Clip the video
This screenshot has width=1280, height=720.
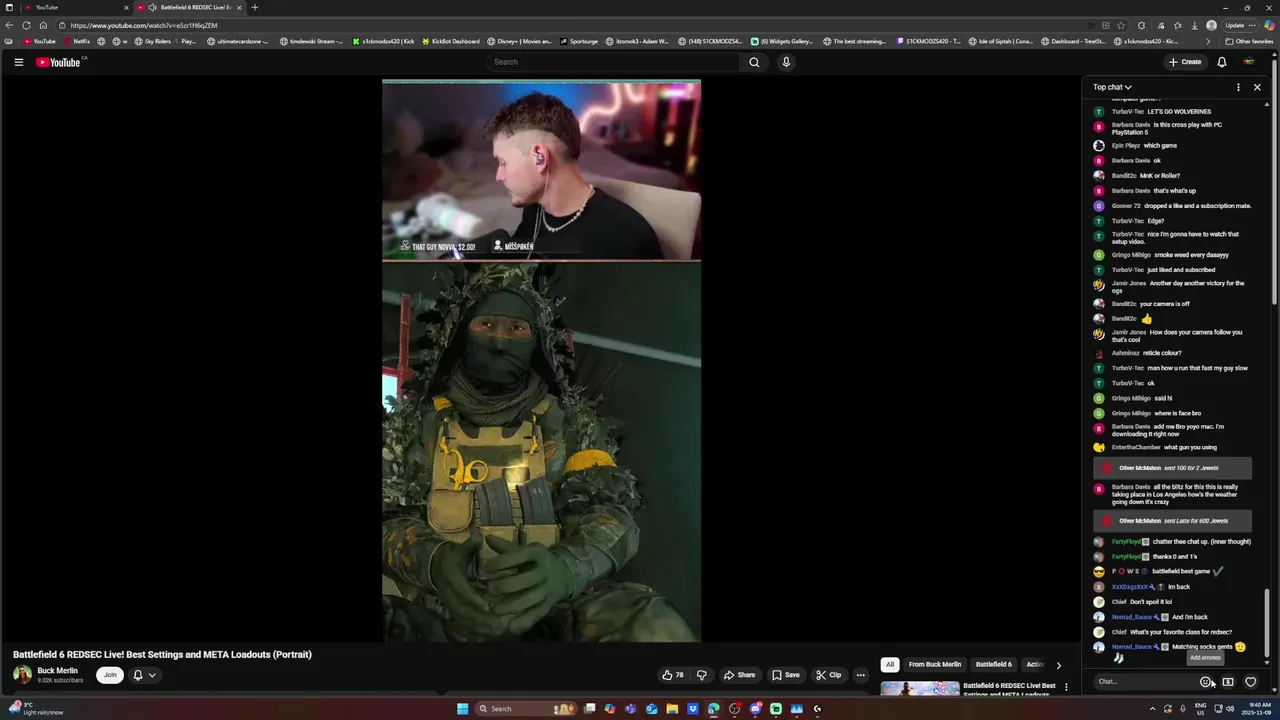tap(828, 675)
